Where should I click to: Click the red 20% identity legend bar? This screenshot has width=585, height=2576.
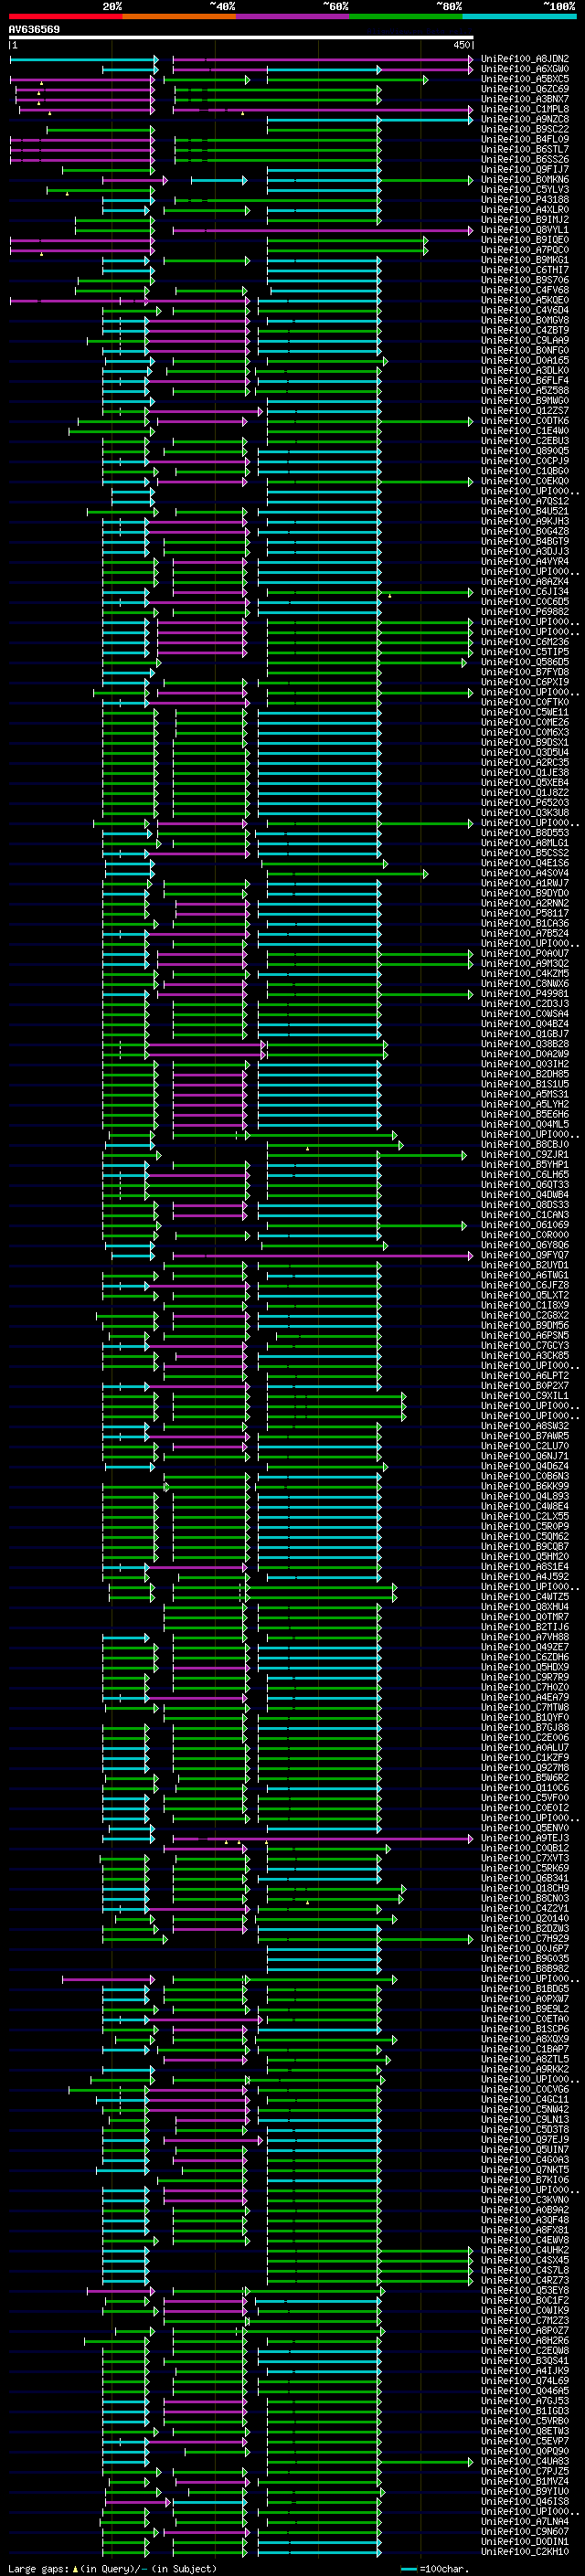tap(65, 17)
